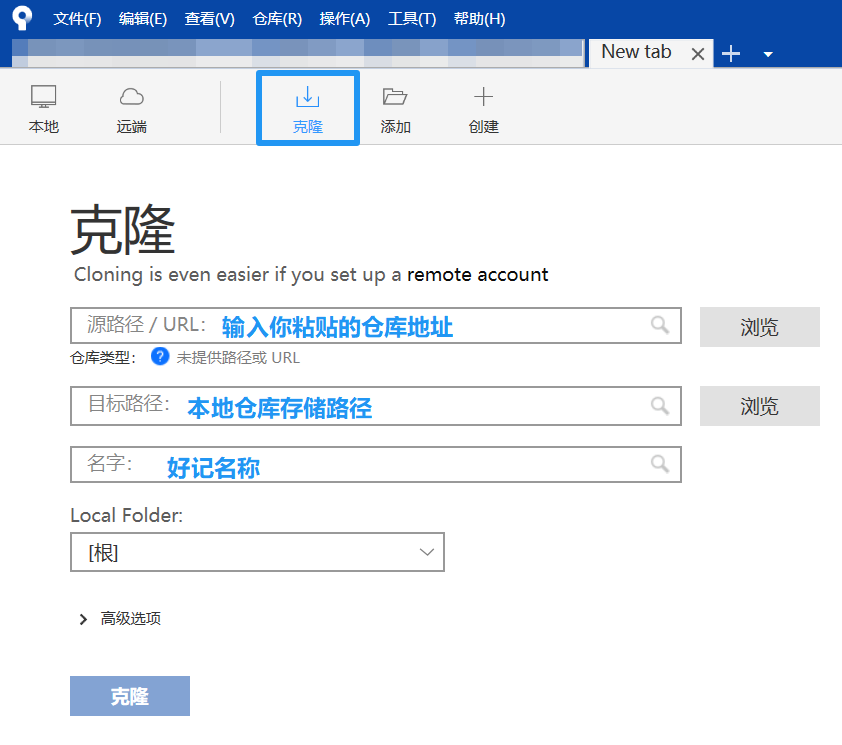Close the New tab tab
842x745 pixels.
tap(698, 54)
